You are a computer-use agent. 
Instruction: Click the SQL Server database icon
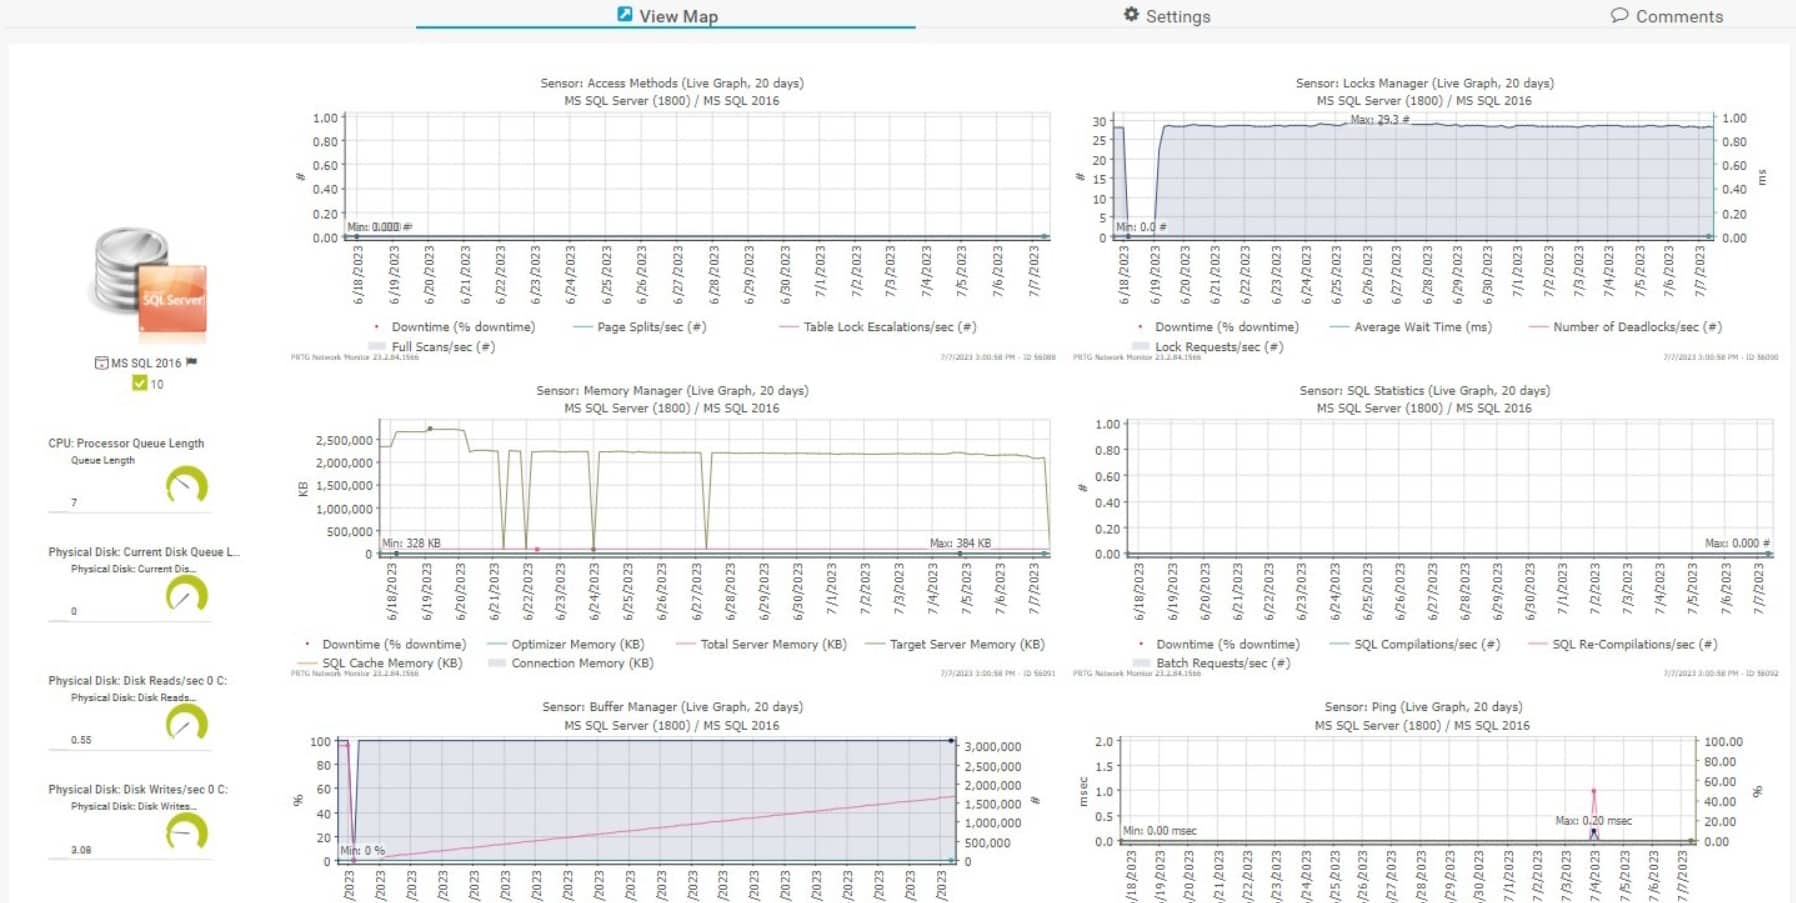[151, 283]
